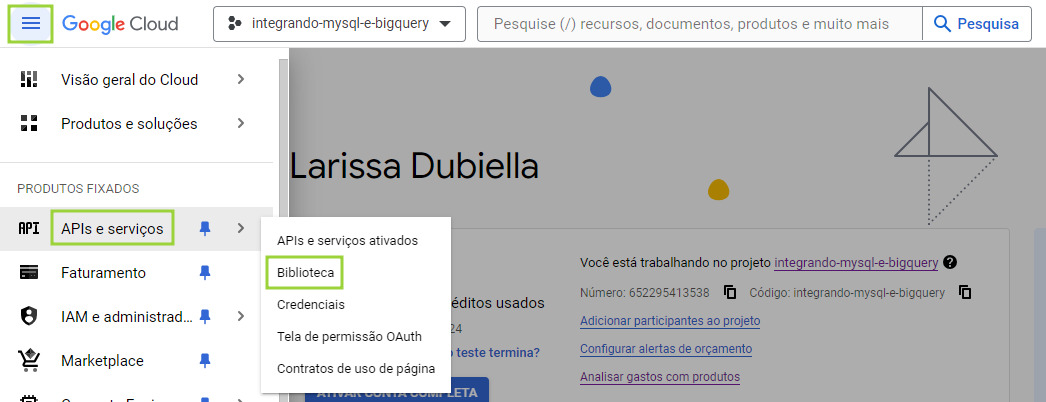Click the Pesquisa search button

(x=977, y=24)
